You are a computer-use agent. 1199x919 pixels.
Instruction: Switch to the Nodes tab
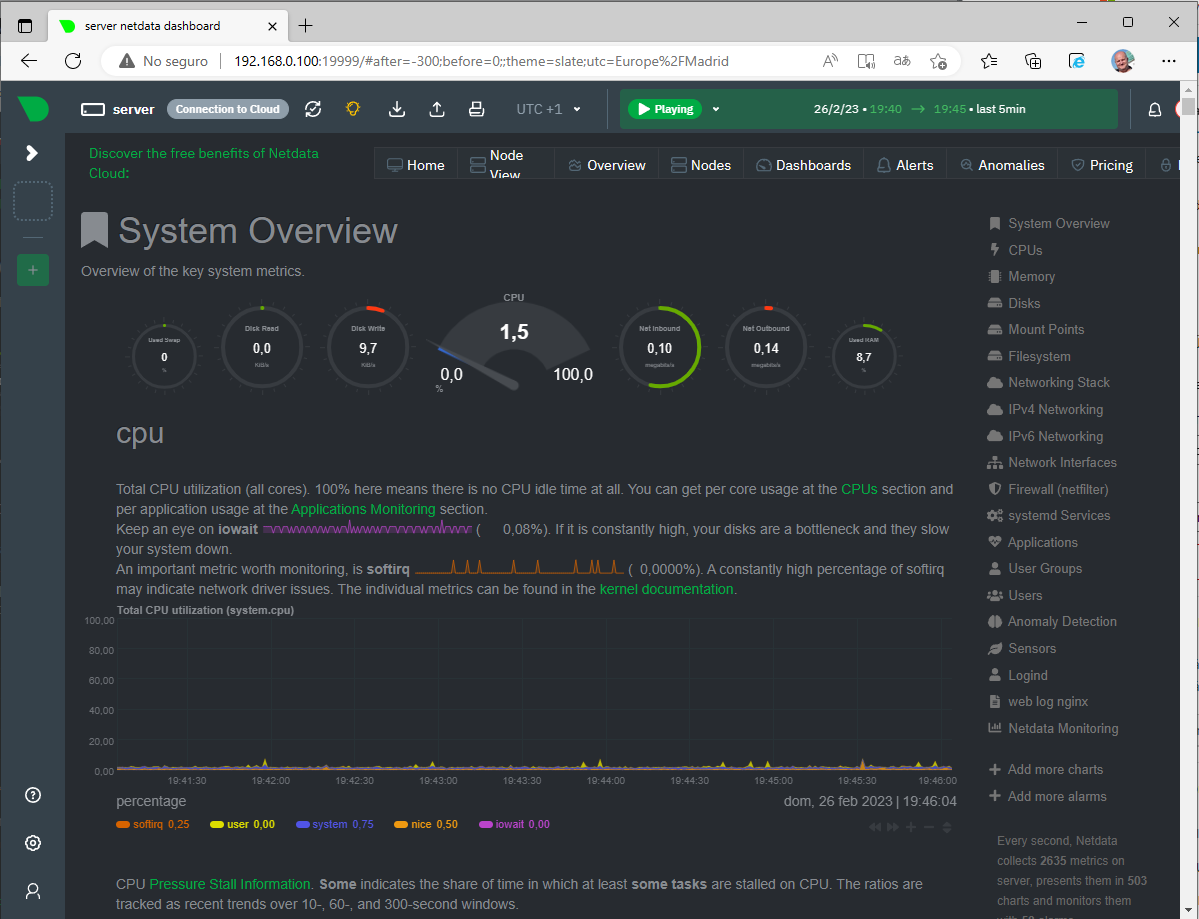click(701, 164)
